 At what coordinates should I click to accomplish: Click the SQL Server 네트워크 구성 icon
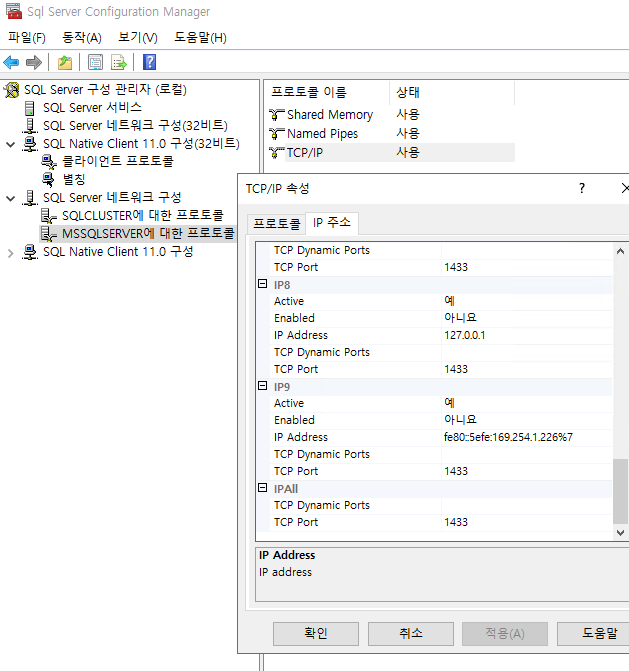(30, 198)
